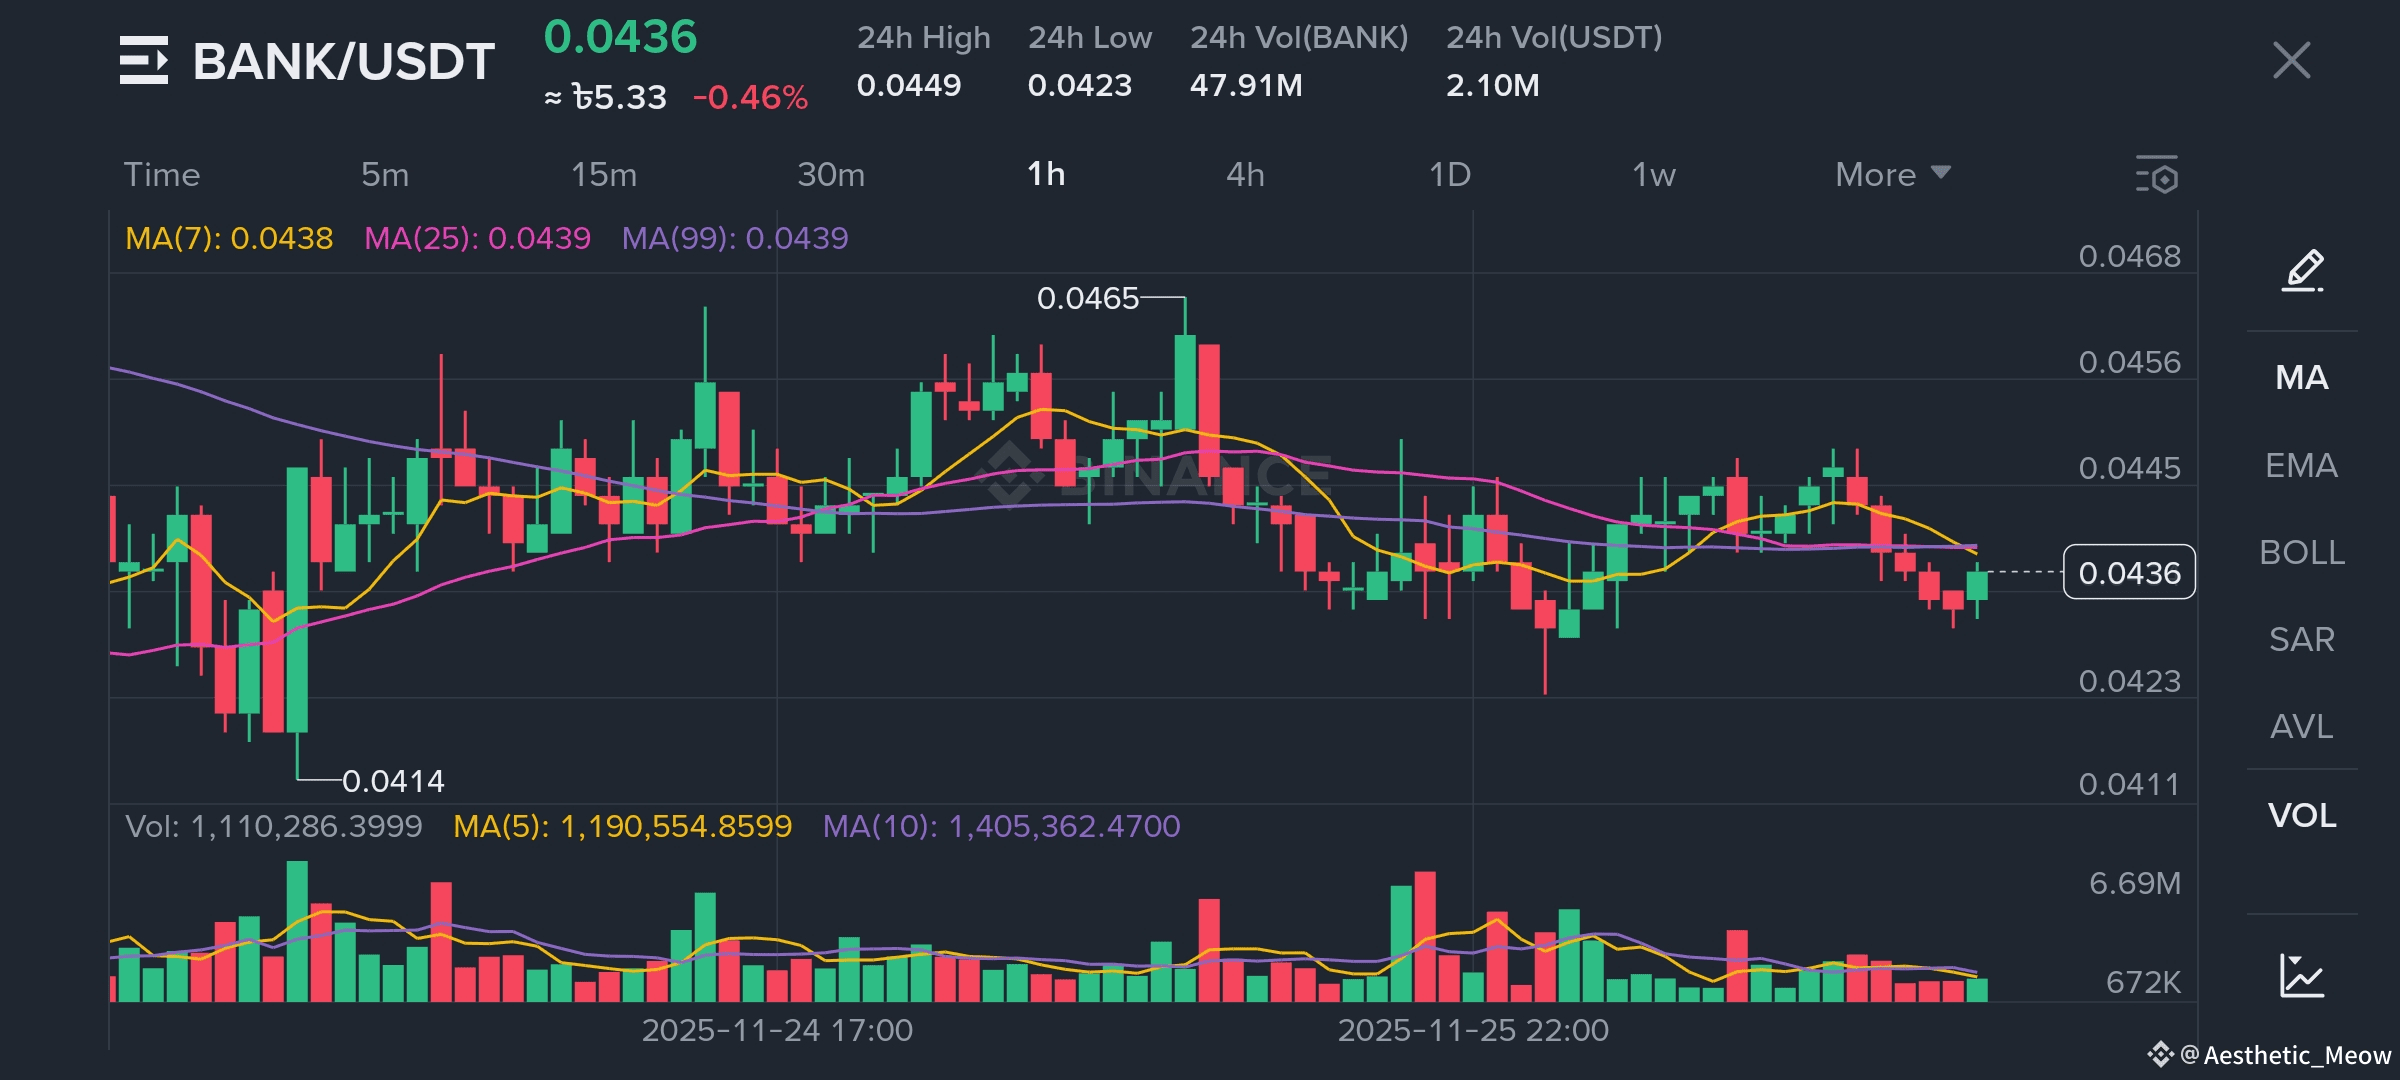Open chart indicator settings icon
The height and width of the screenshot is (1080, 2400).
click(2157, 175)
